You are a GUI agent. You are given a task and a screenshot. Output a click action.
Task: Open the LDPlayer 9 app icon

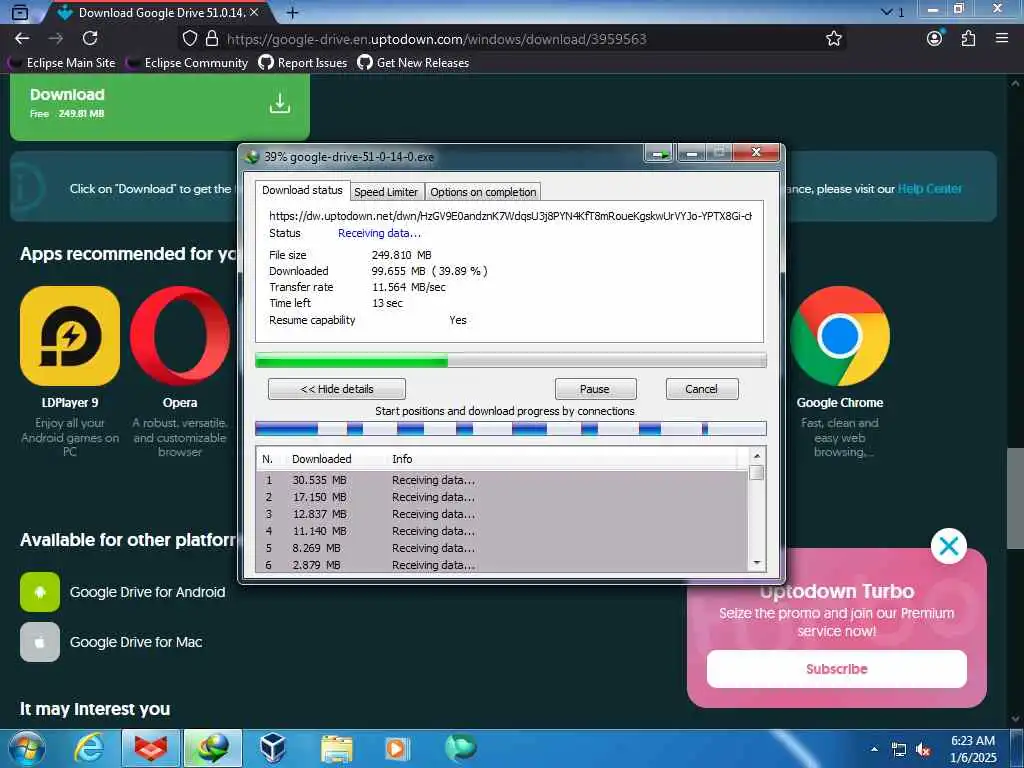pos(70,336)
